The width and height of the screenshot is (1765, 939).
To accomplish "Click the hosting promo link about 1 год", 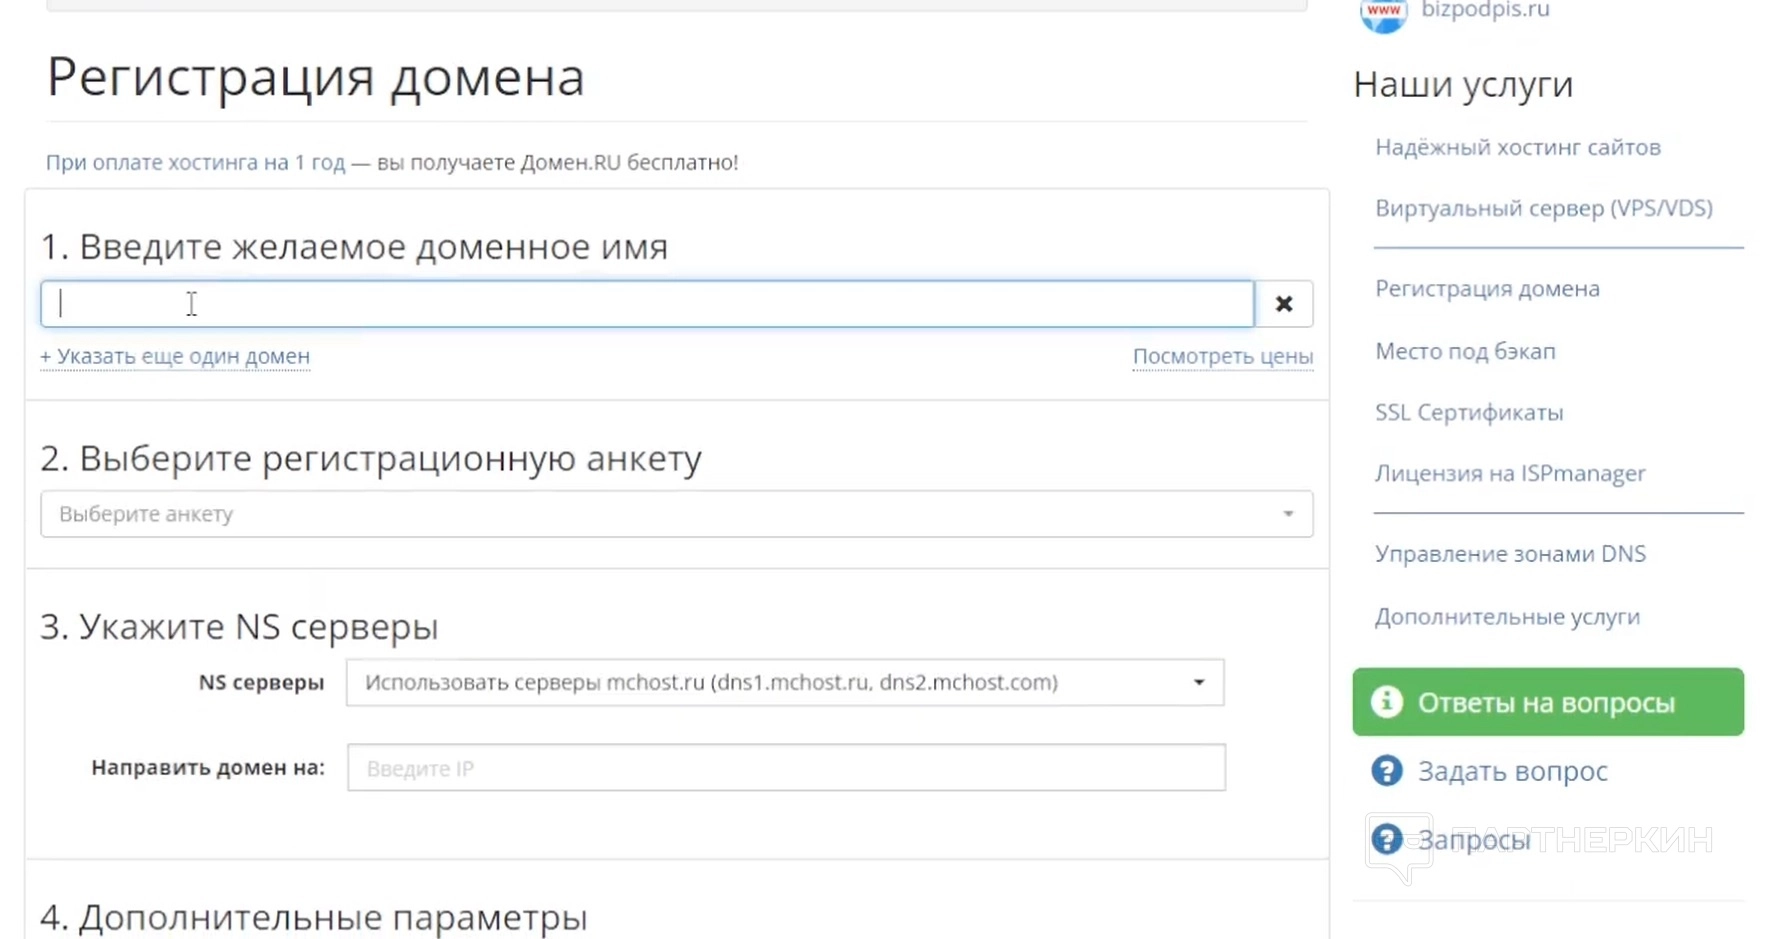I will (x=195, y=162).
